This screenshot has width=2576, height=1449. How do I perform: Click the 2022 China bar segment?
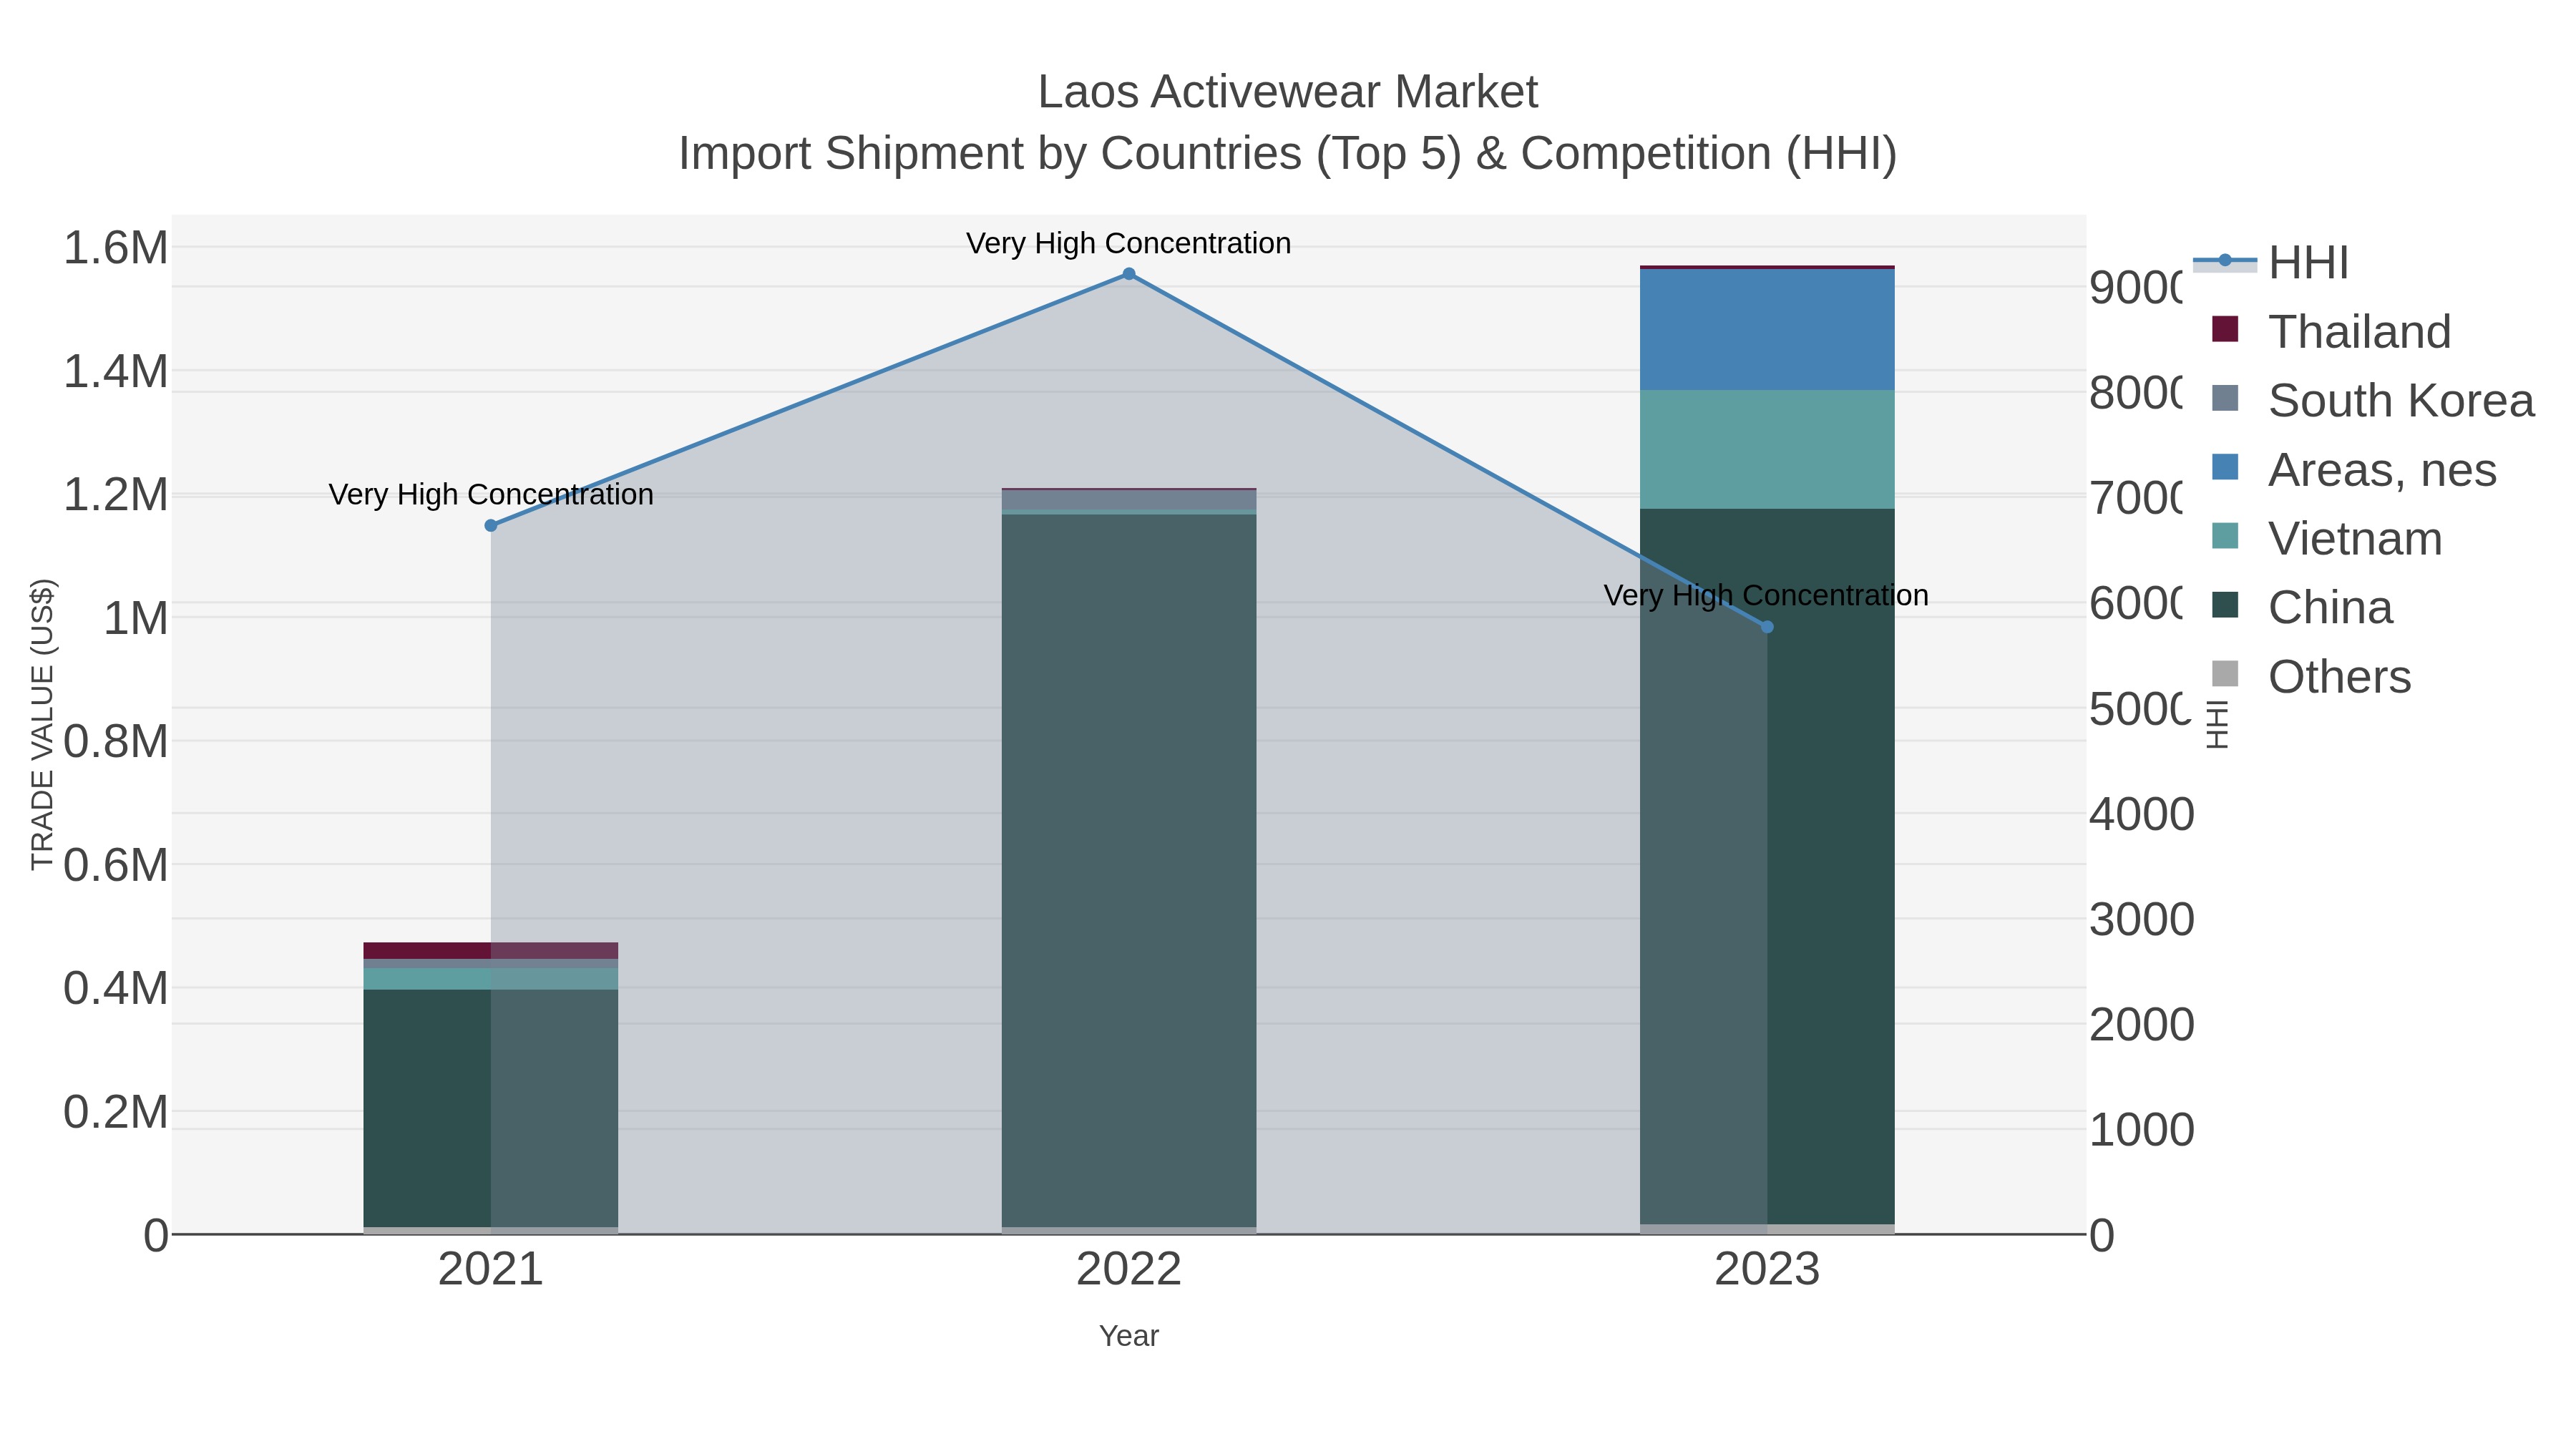(x=1129, y=871)
